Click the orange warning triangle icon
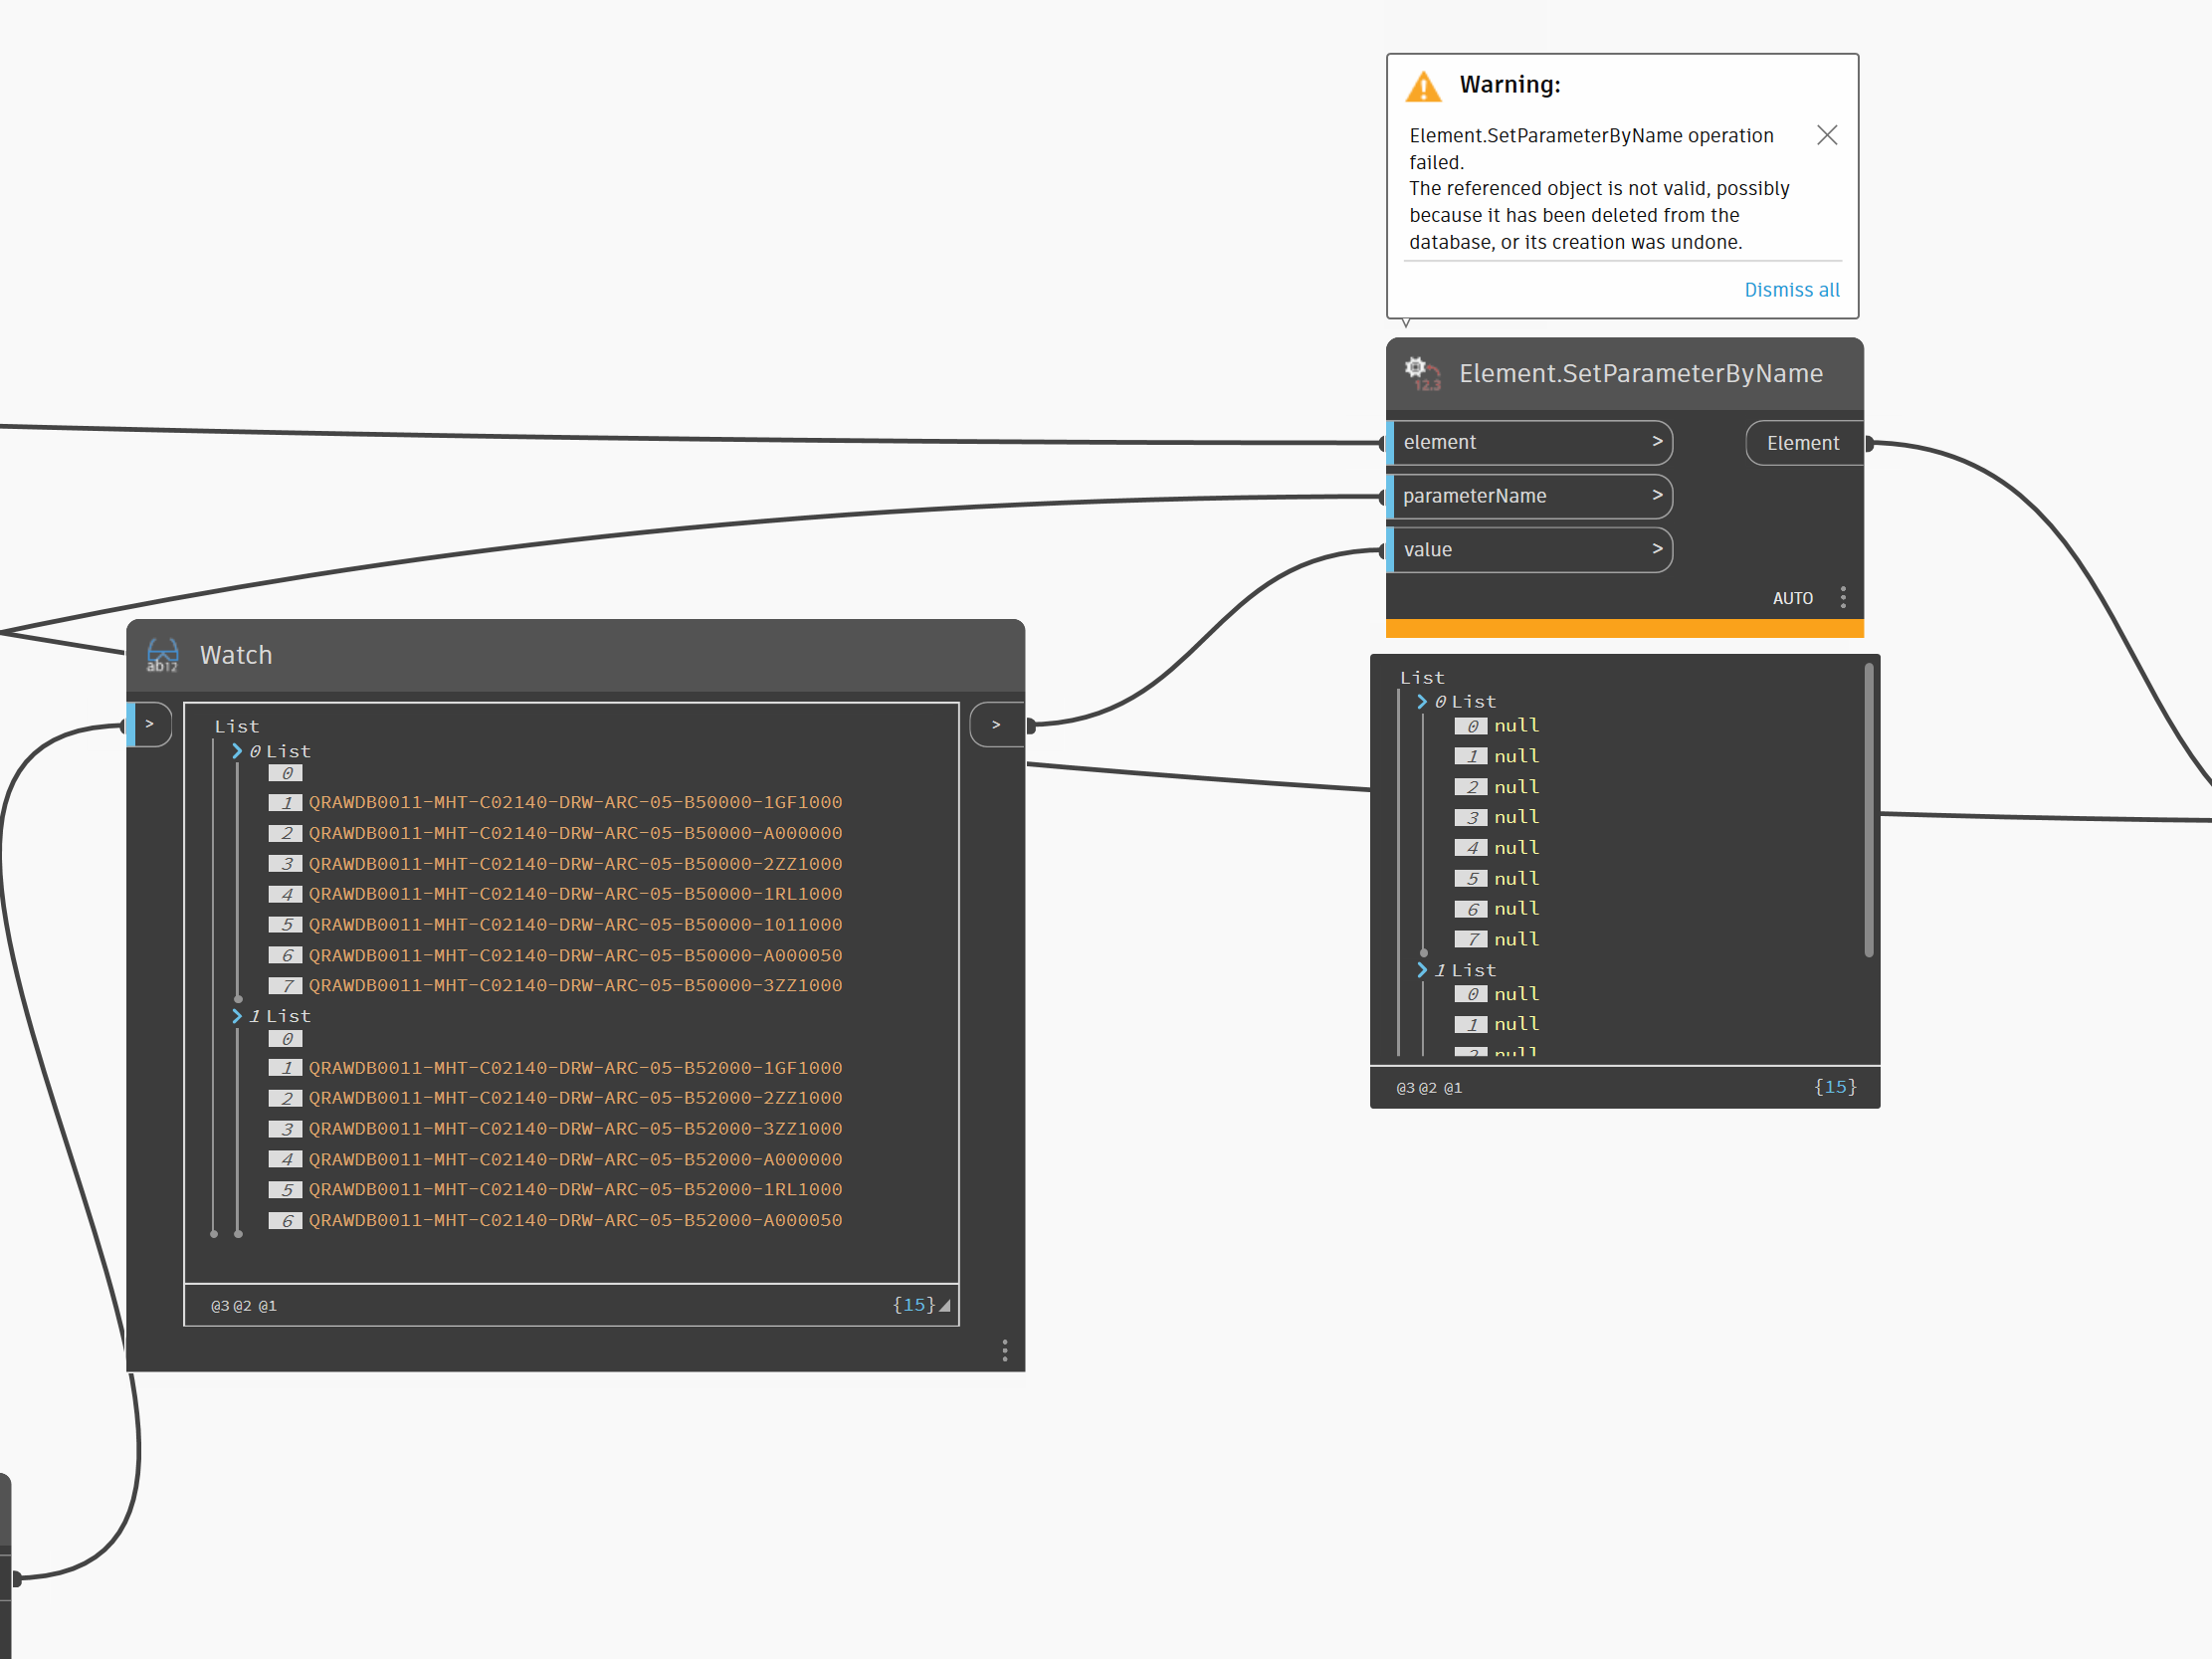The width and height of the screenshot is (2212, 1659). 1423,87
